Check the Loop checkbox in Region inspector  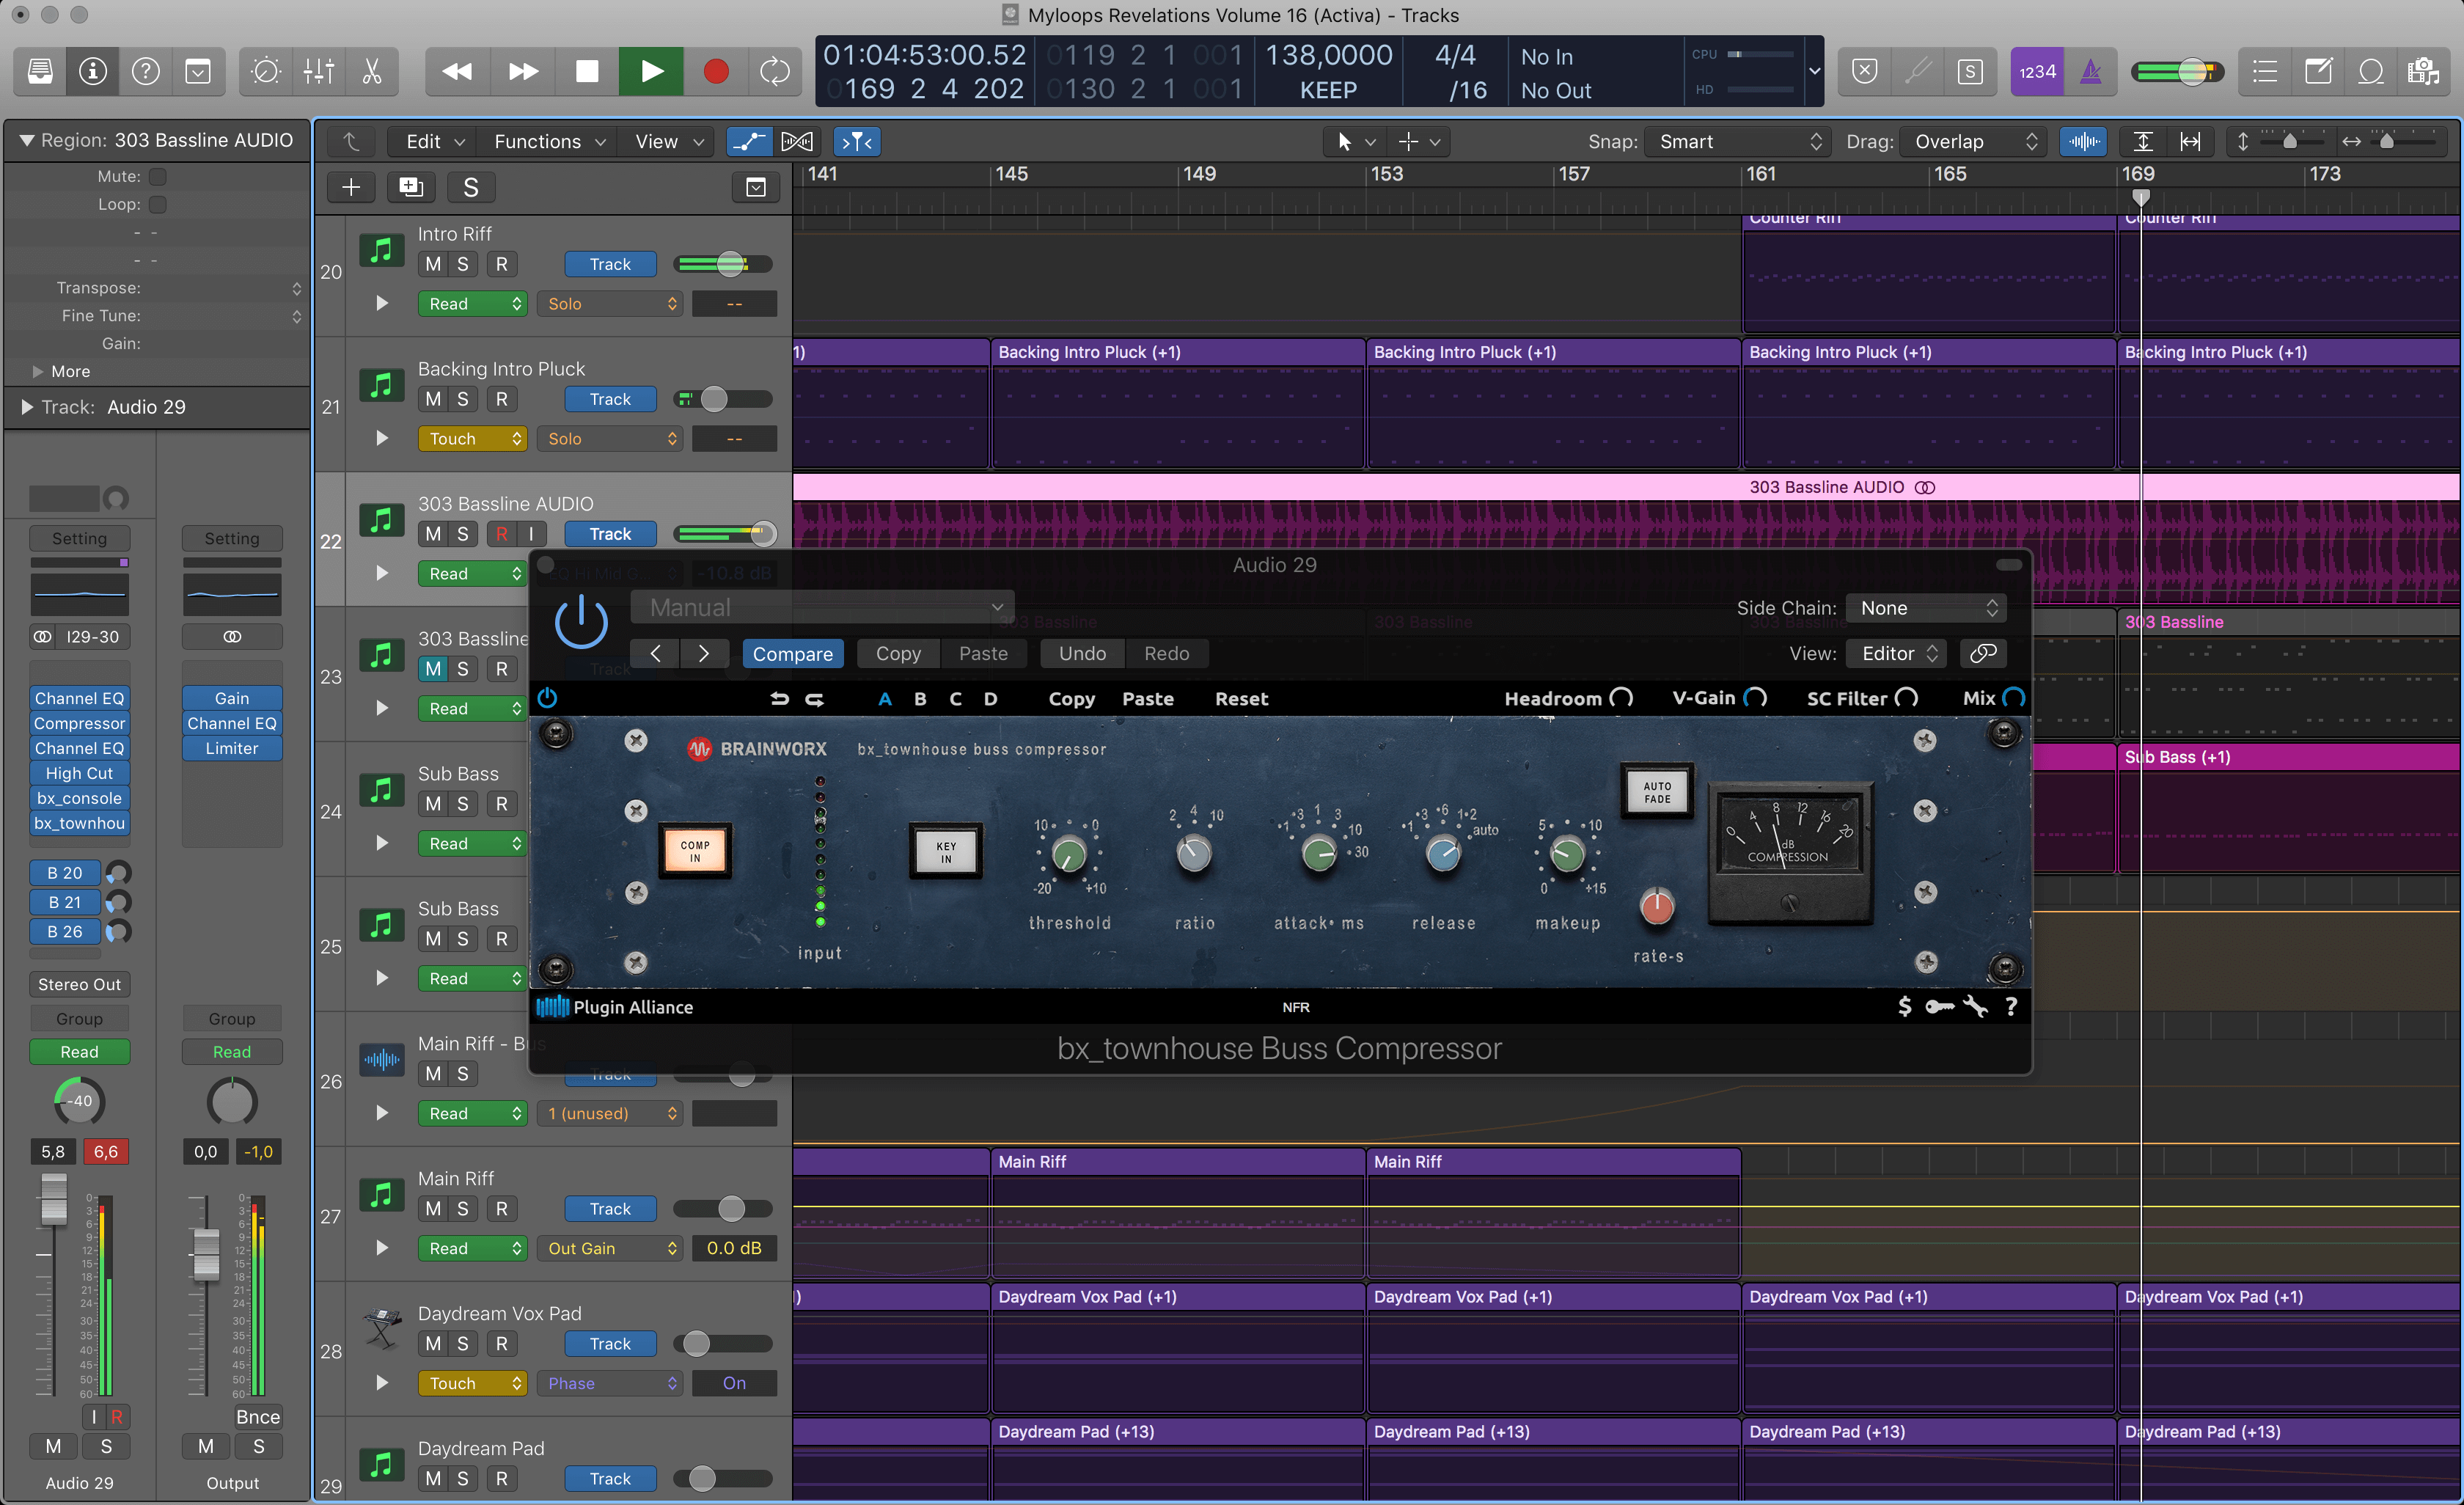coord(158,204)
